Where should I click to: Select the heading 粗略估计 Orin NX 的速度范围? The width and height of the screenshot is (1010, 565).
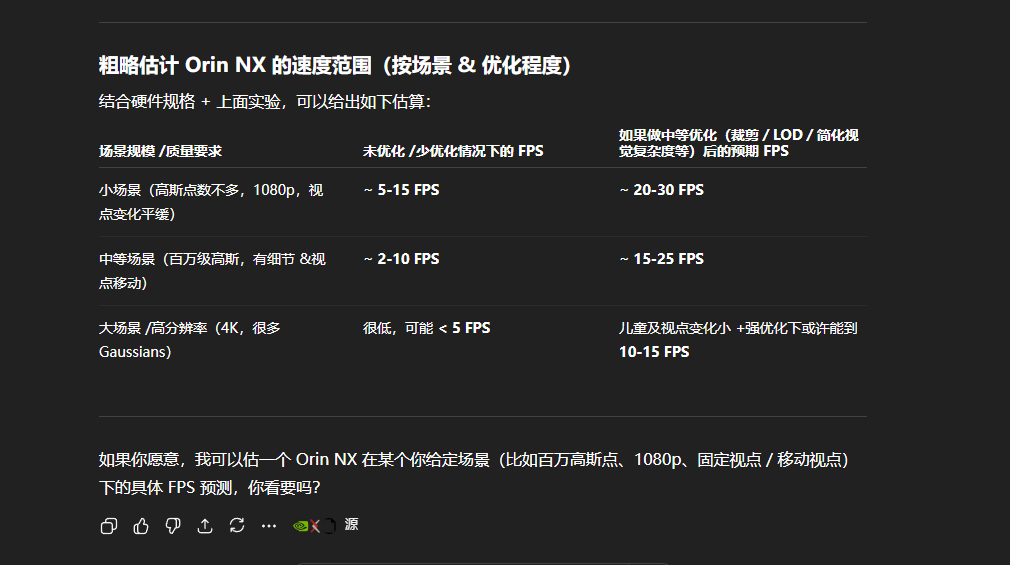tap(334, 65)
